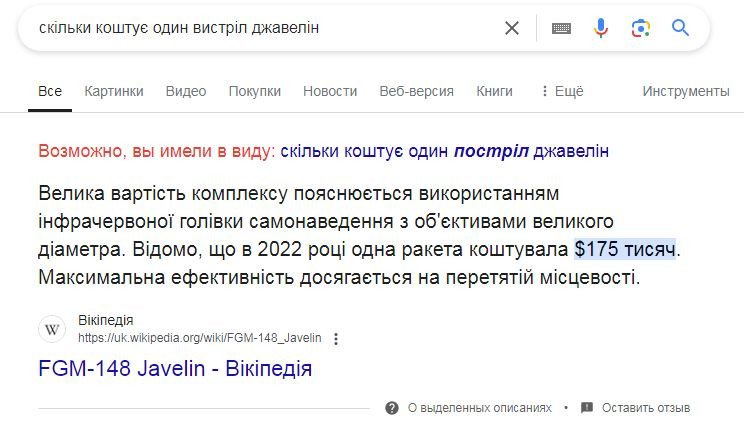Click the feedback flag icon
The image size is (744, 440).
pos(587,407)
